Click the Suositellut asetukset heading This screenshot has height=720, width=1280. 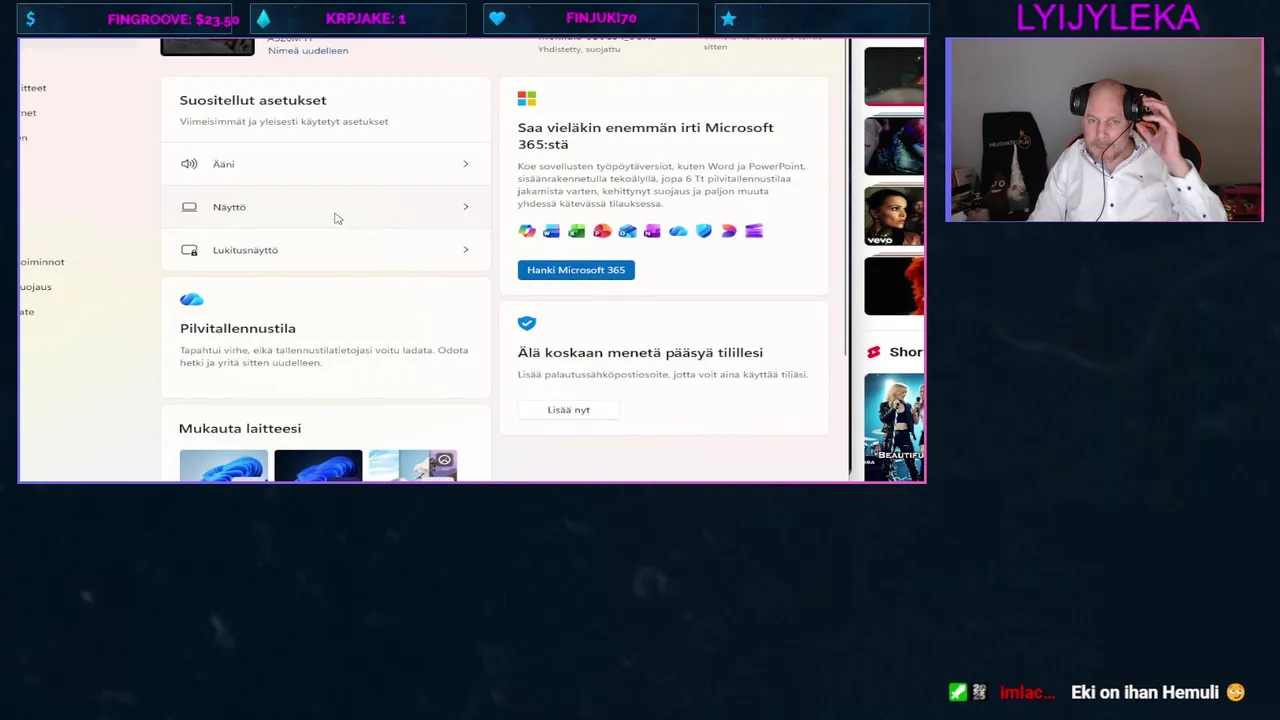253,100
